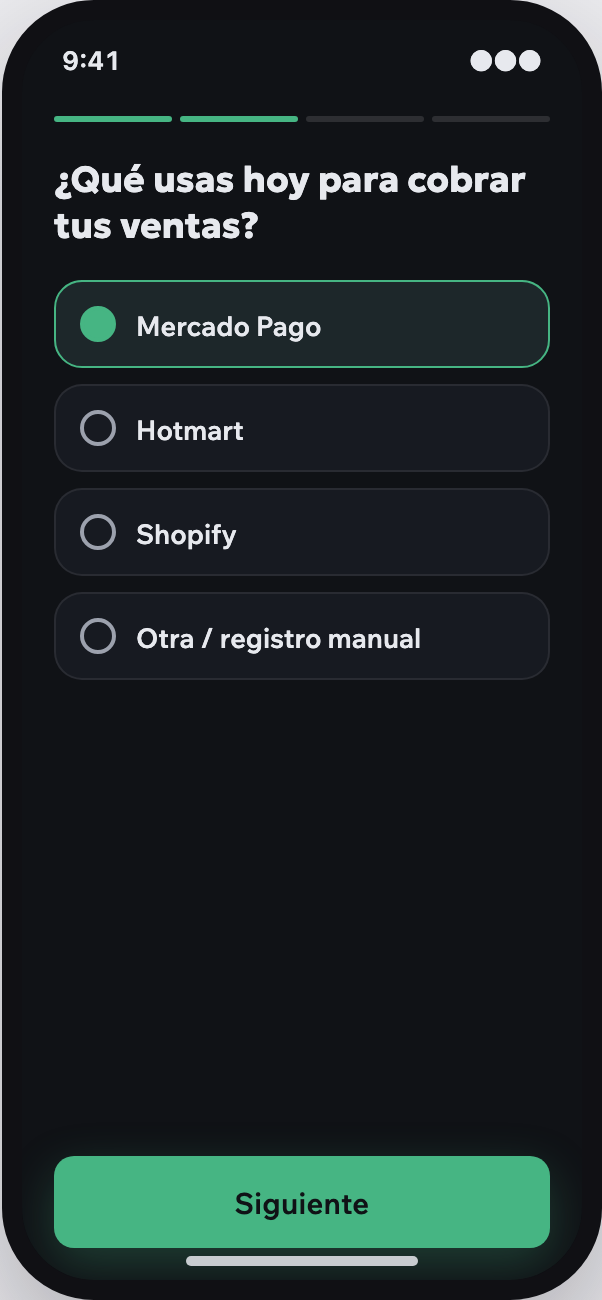The width and height of the screenshot is (602, 1300).
Task: Pick the Otra / registro manual radio
Action: pyautogui.click(x=98, y=636)
